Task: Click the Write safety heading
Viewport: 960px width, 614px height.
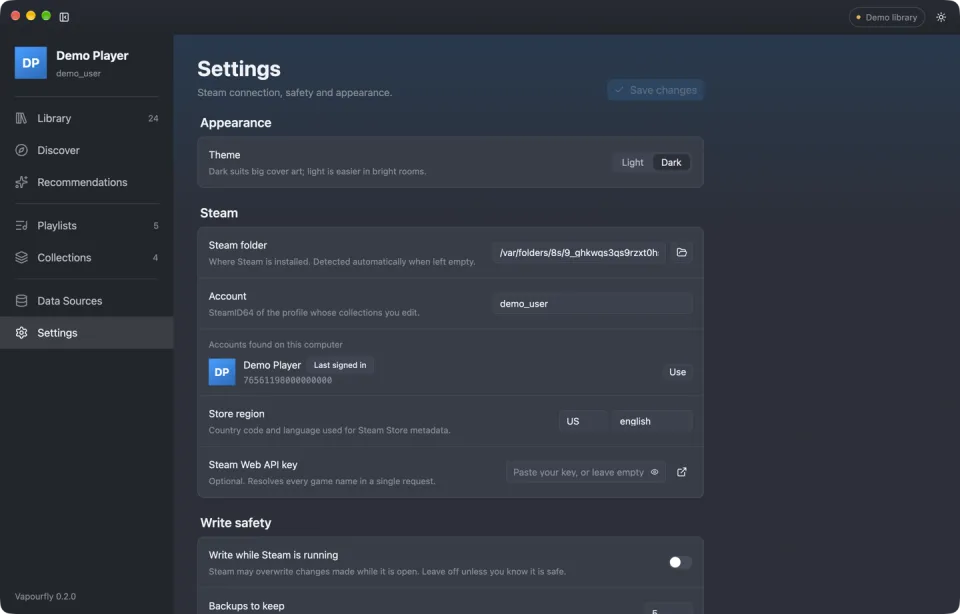Action: coord(236,523)
